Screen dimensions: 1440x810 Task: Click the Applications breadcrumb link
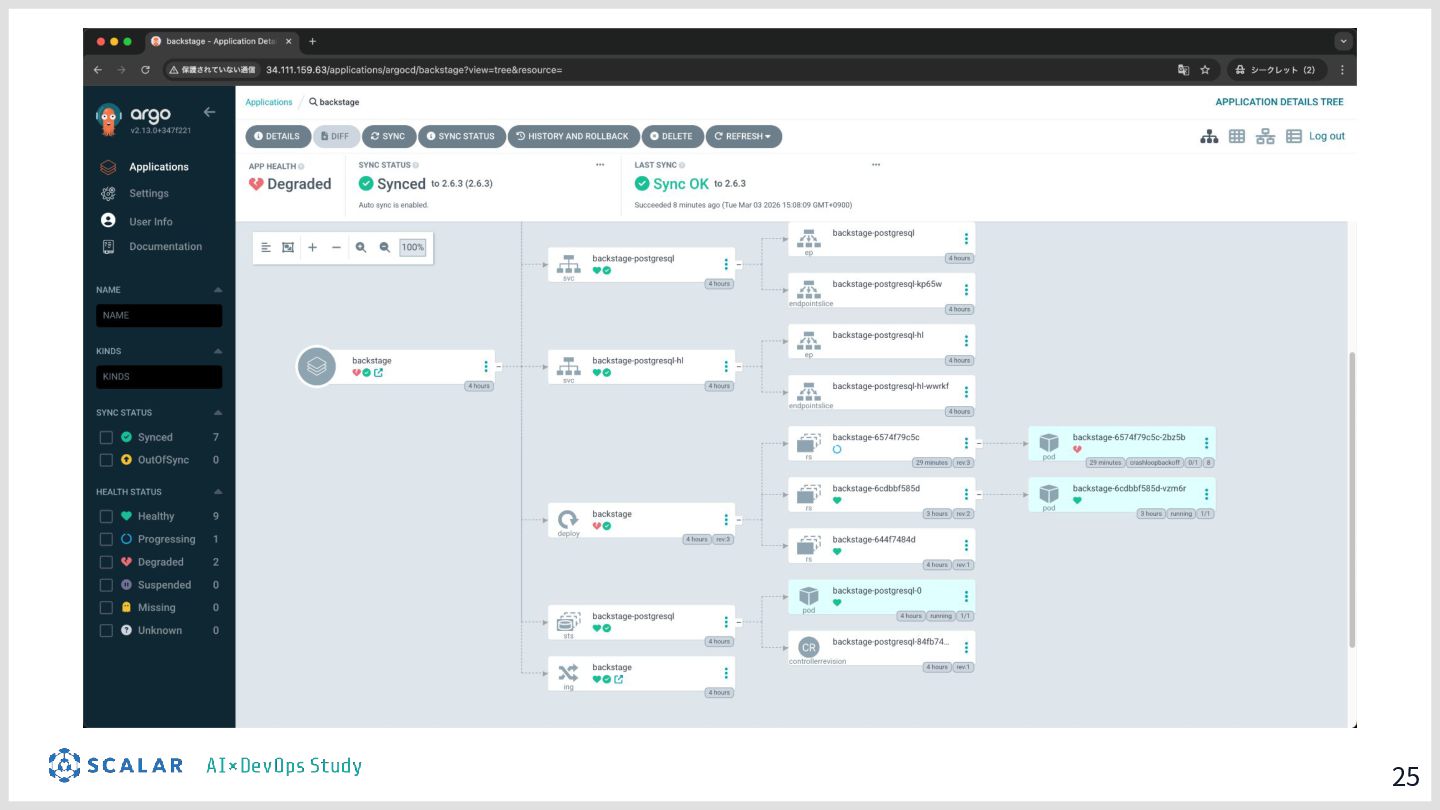tap(269, 102)
